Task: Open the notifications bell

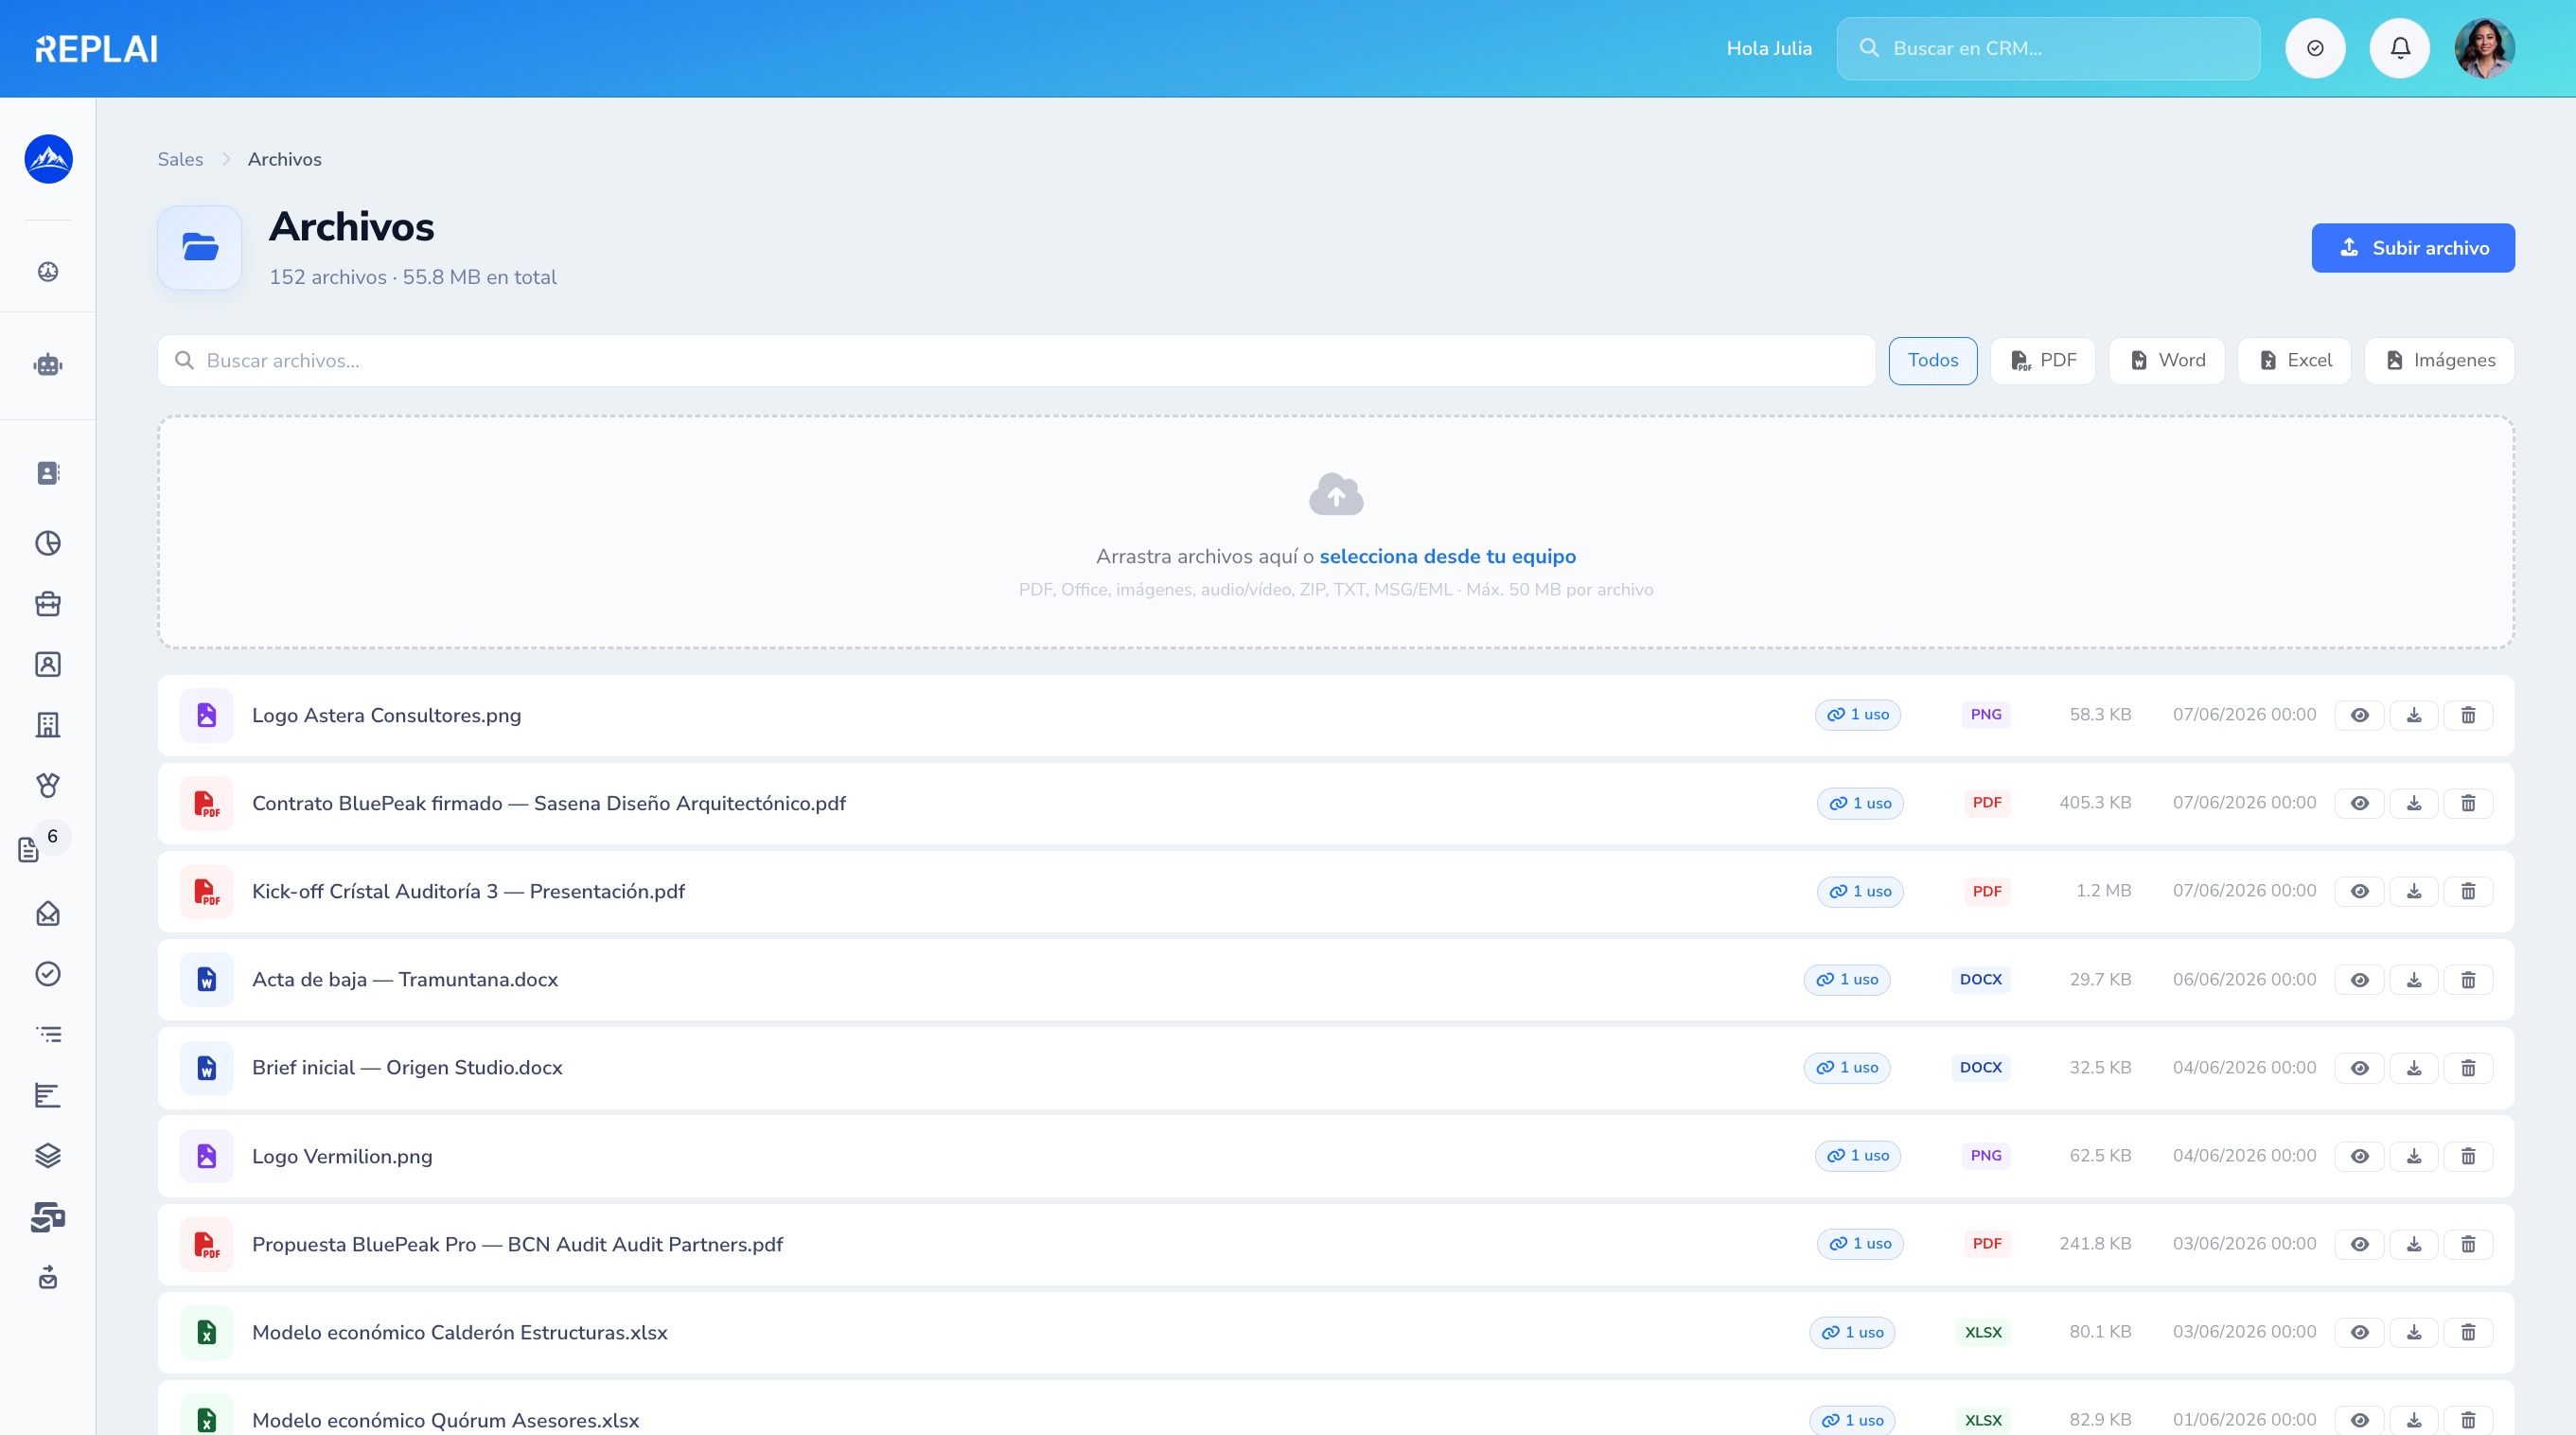Action: pos(2400,48)
